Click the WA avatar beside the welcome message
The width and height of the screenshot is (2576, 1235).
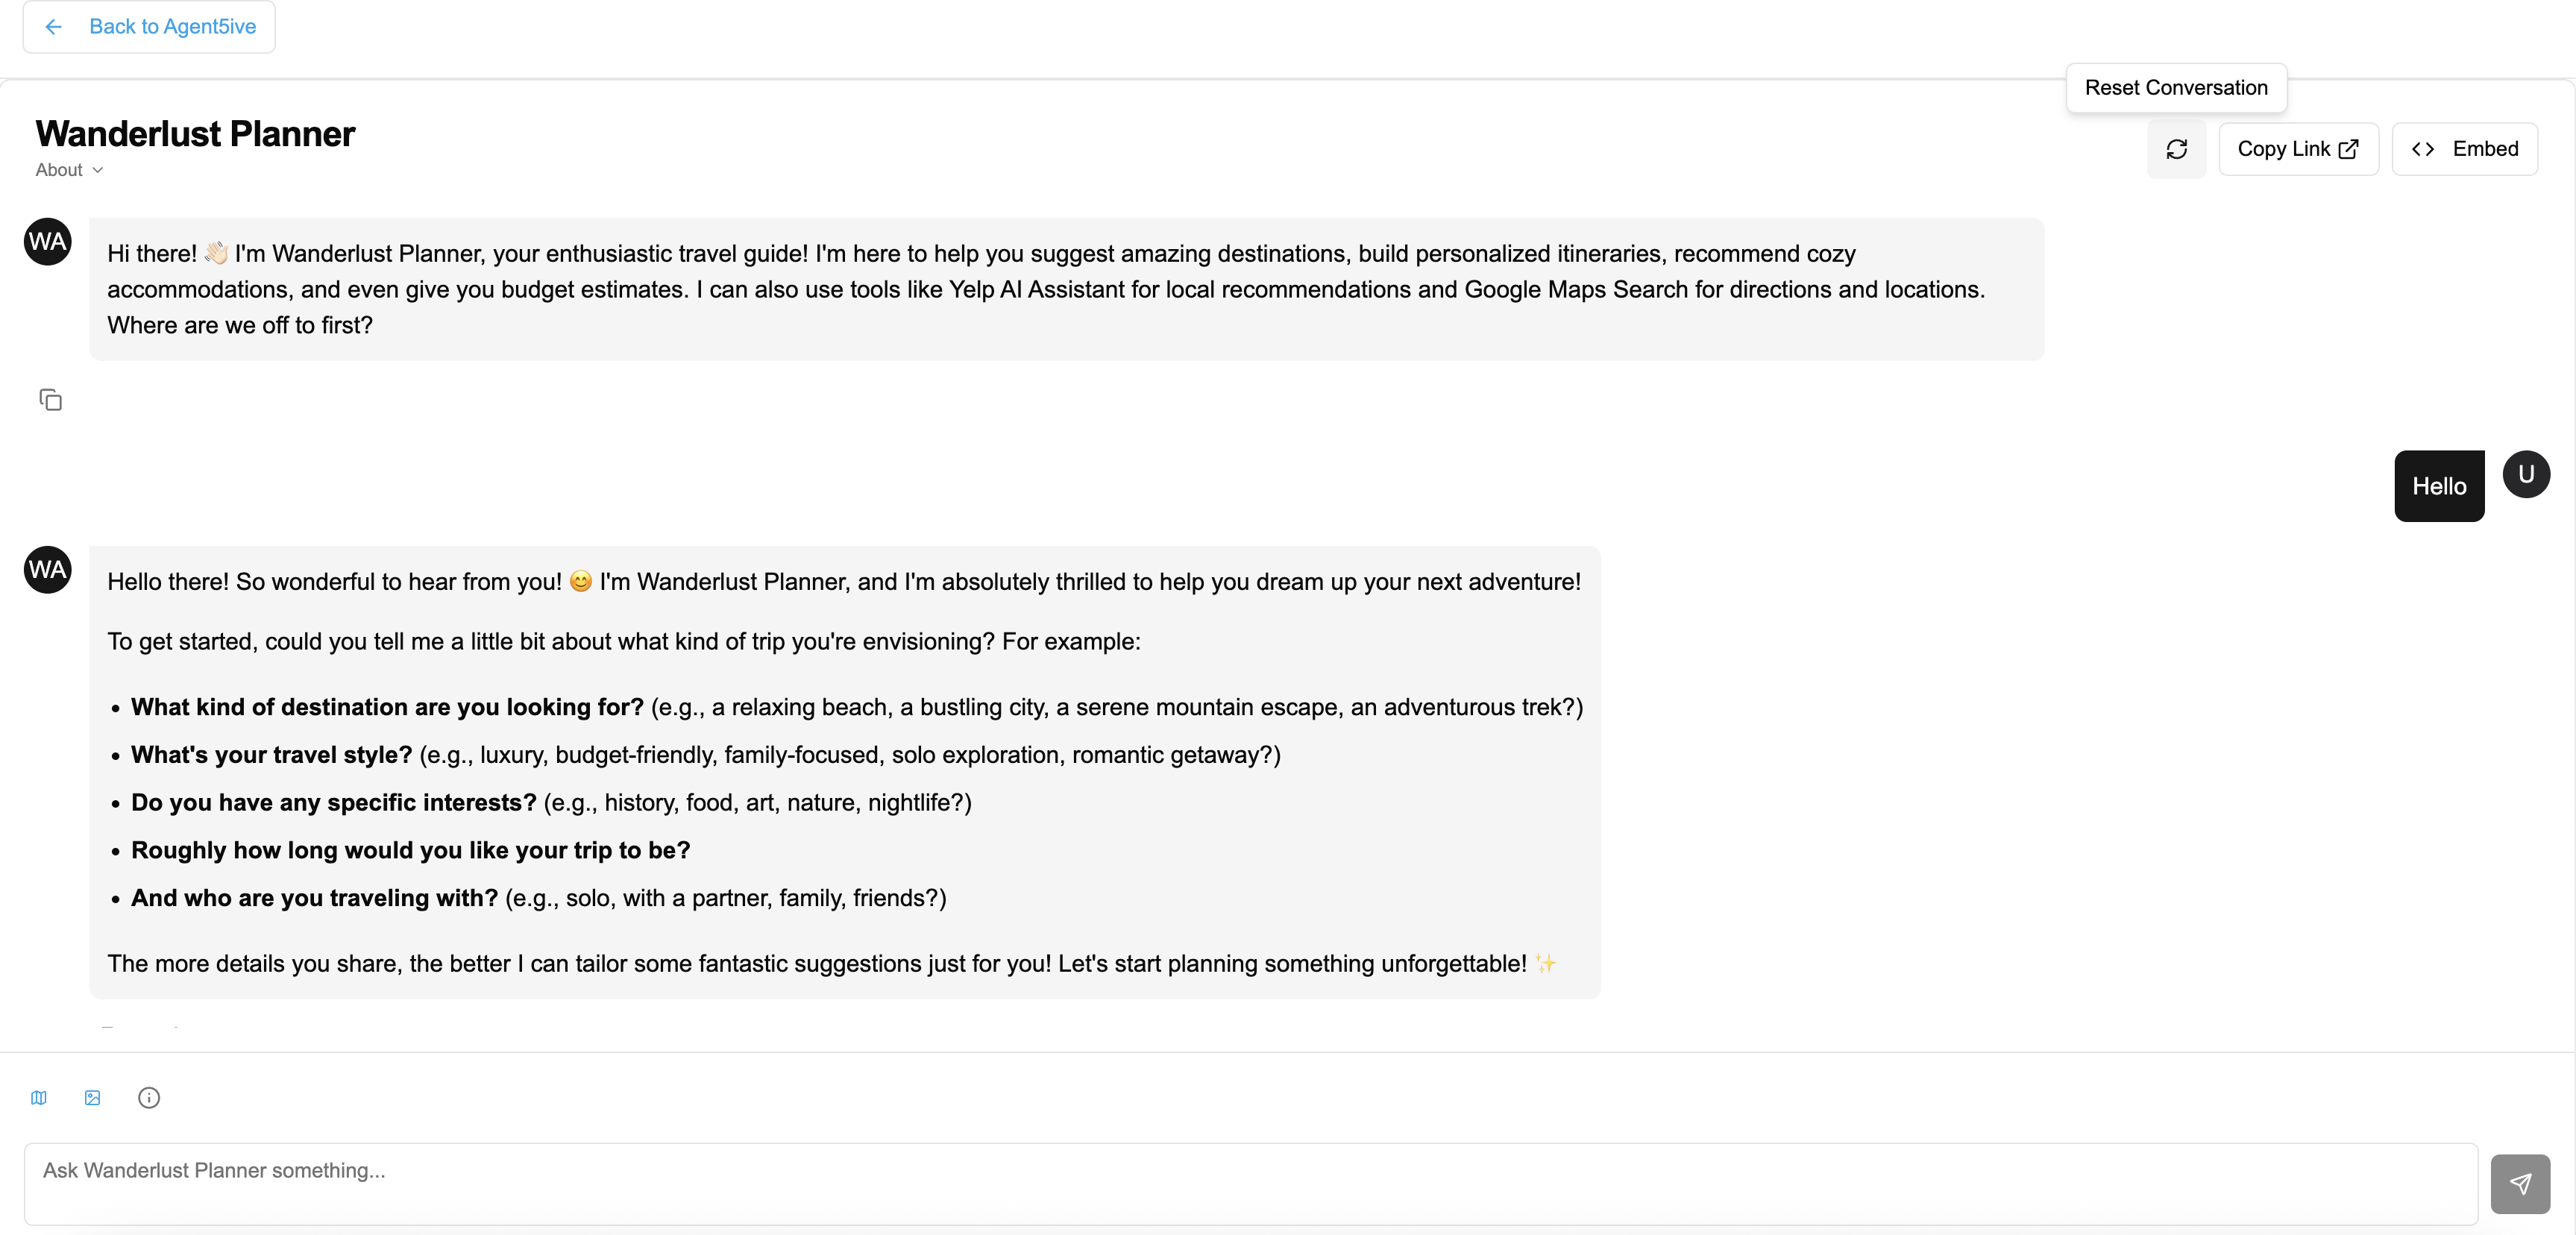point(47,242)
